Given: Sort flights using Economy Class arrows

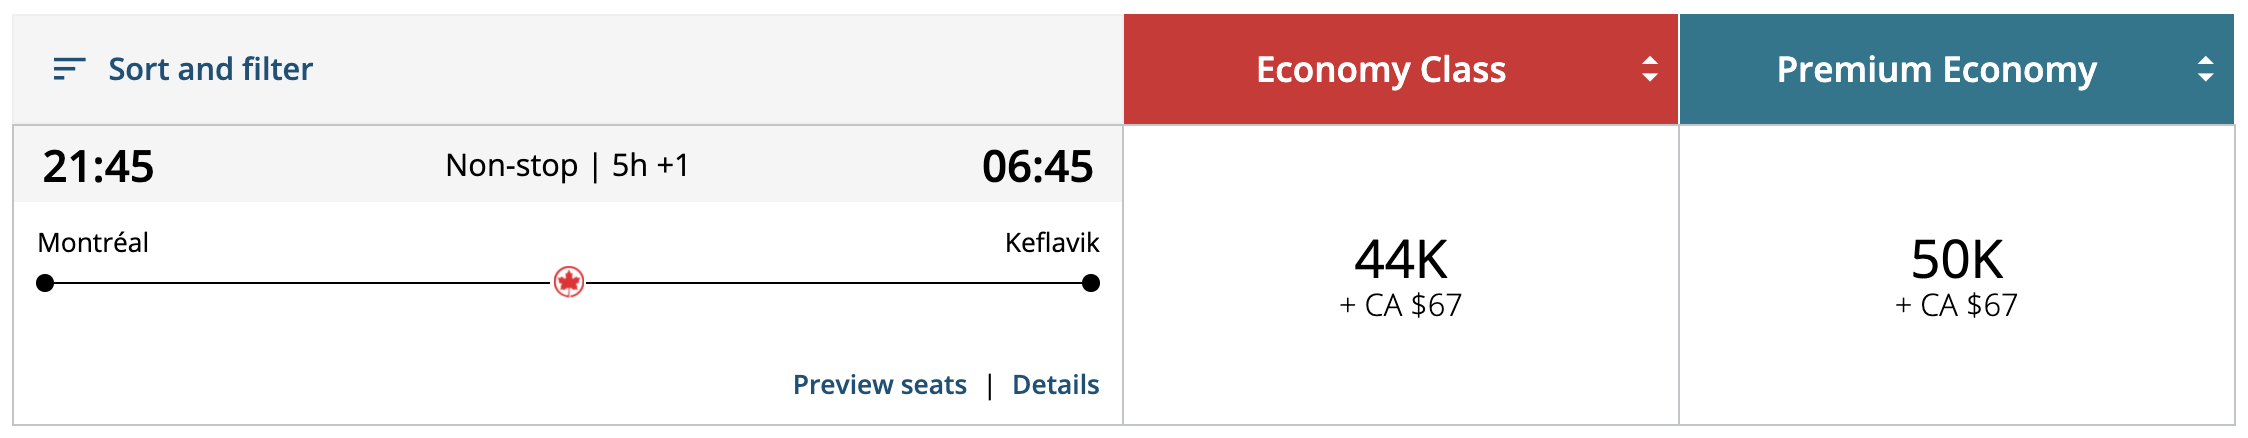Looking at the screenshot, I should (x=1649, y=69).
